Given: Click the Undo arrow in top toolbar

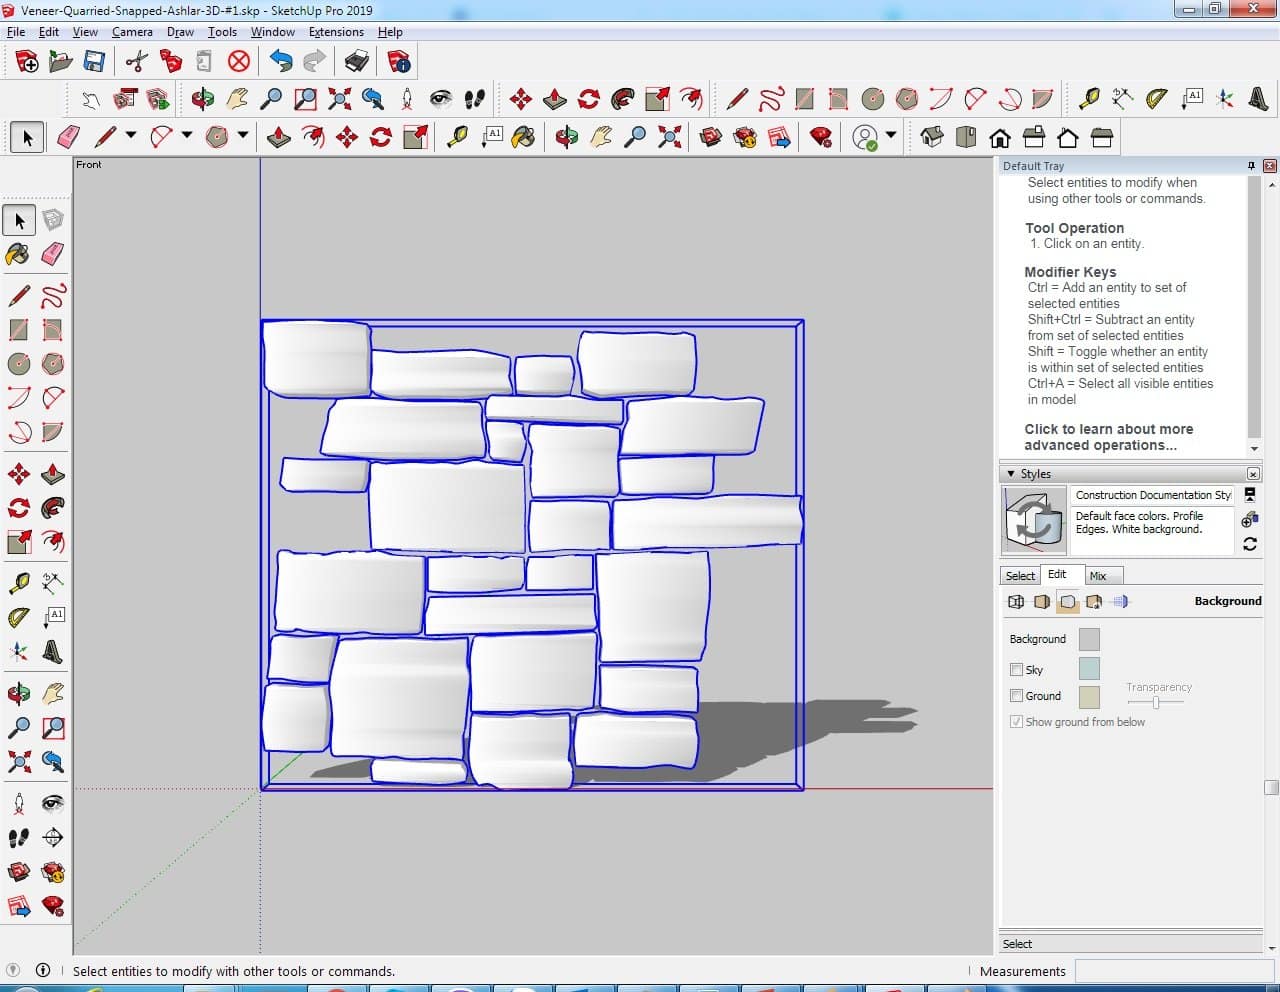Looking at the screenshot, I should pyautogui.click(x=281, y=62).
